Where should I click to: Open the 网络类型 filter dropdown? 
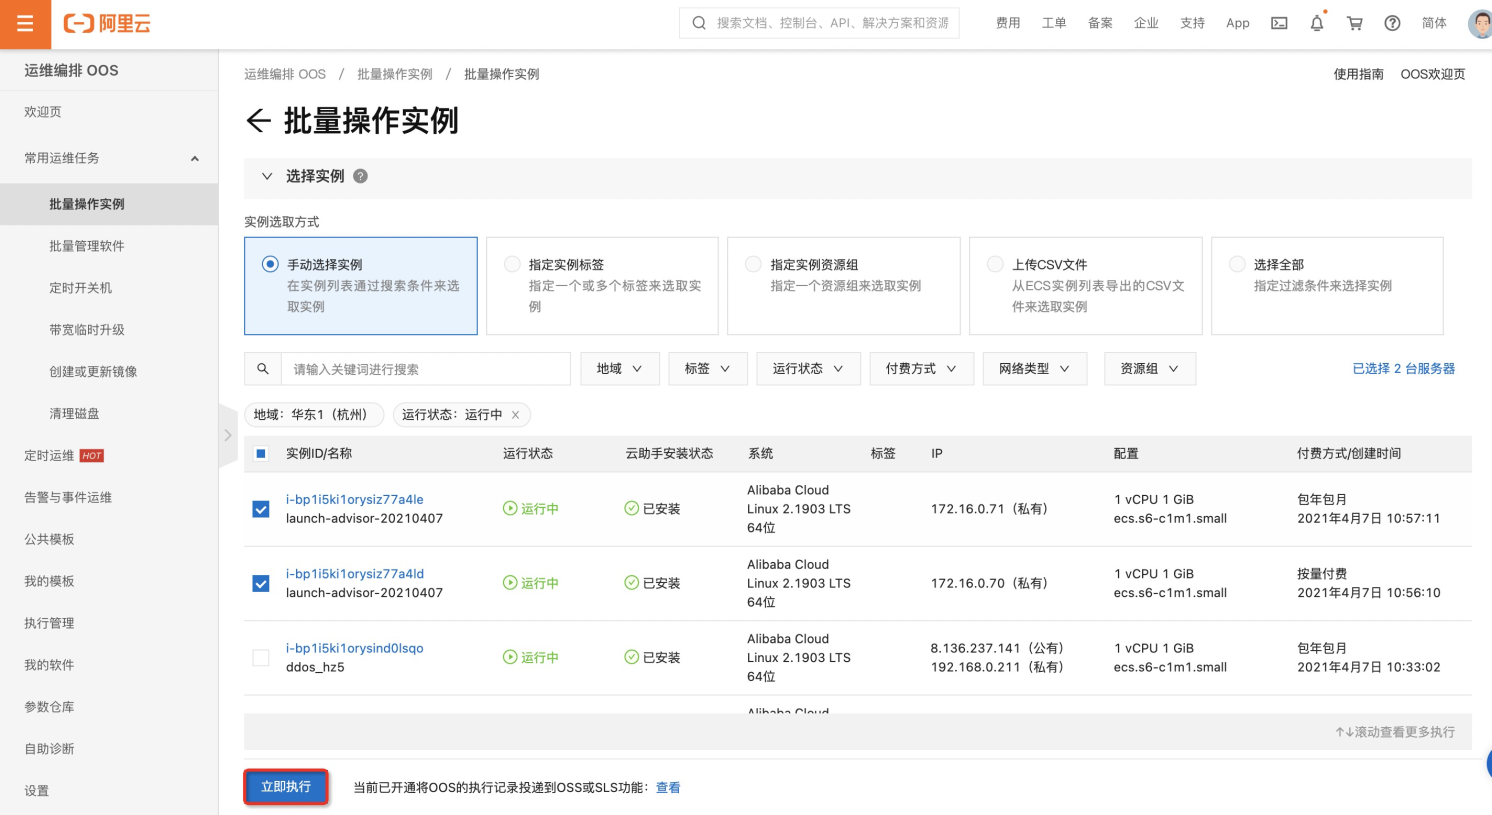1034,369
